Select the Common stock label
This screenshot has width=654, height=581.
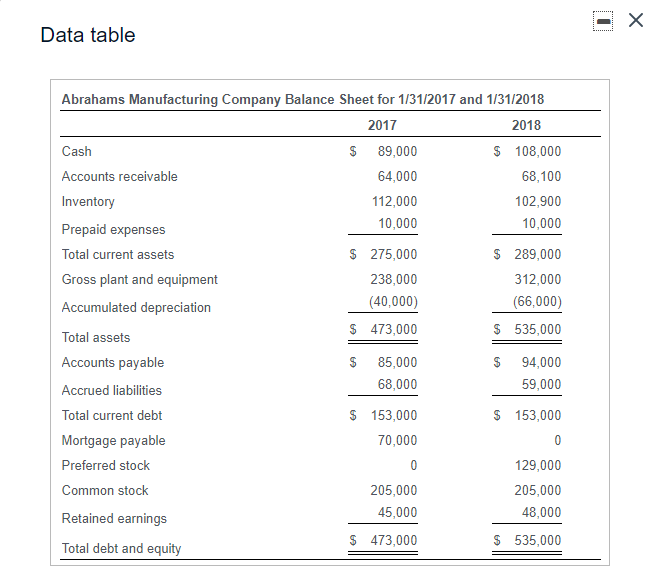105,490
